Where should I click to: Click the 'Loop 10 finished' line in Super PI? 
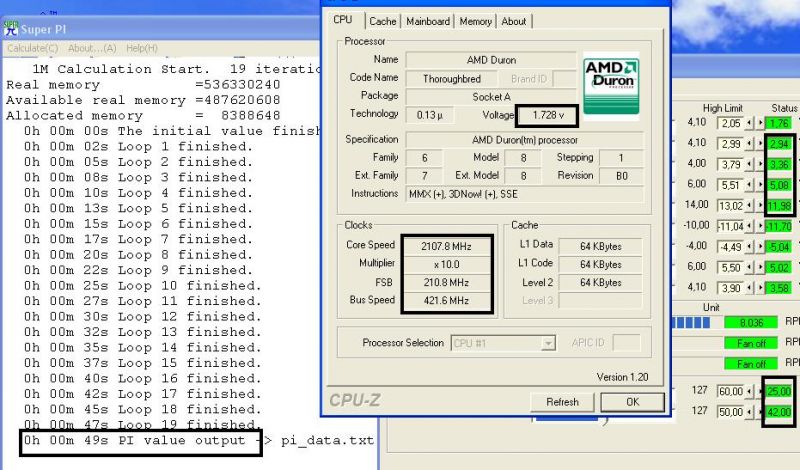click(142, 285)
